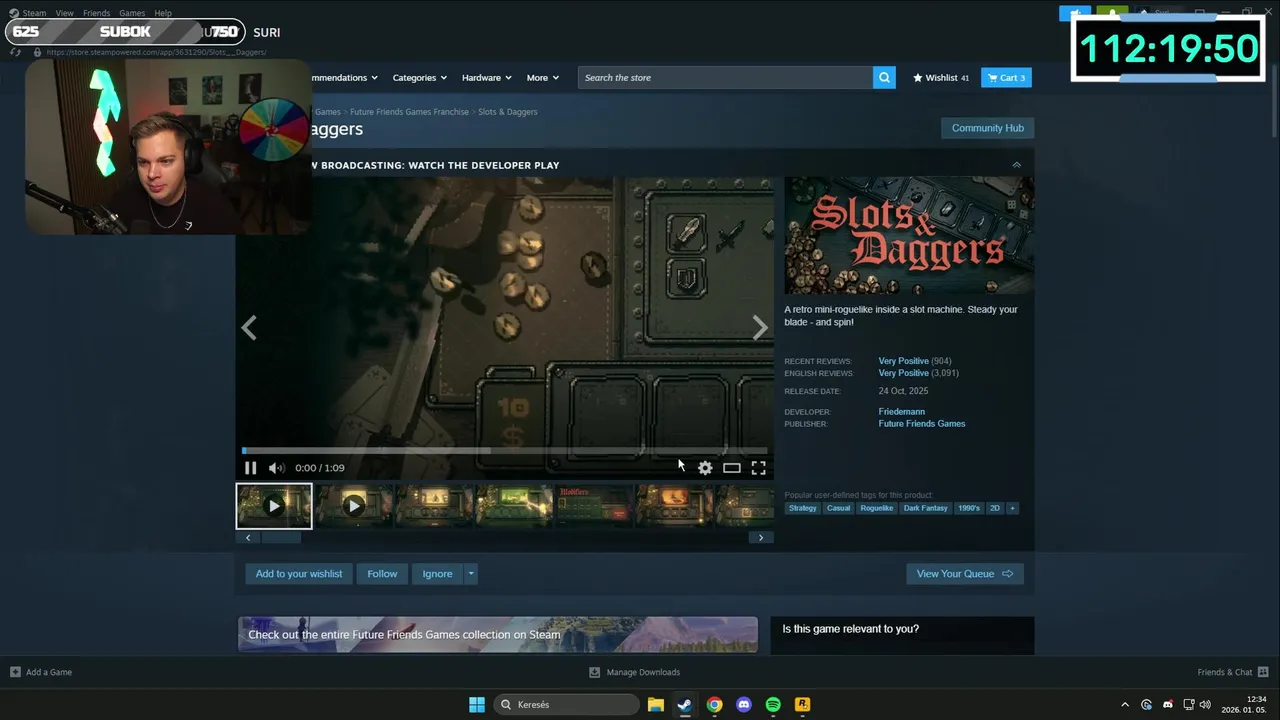The width and height of the screenshot is (1280, 720).
Task: Open the Friends menu
Action: pyautogui.click(x=97, y=13)
